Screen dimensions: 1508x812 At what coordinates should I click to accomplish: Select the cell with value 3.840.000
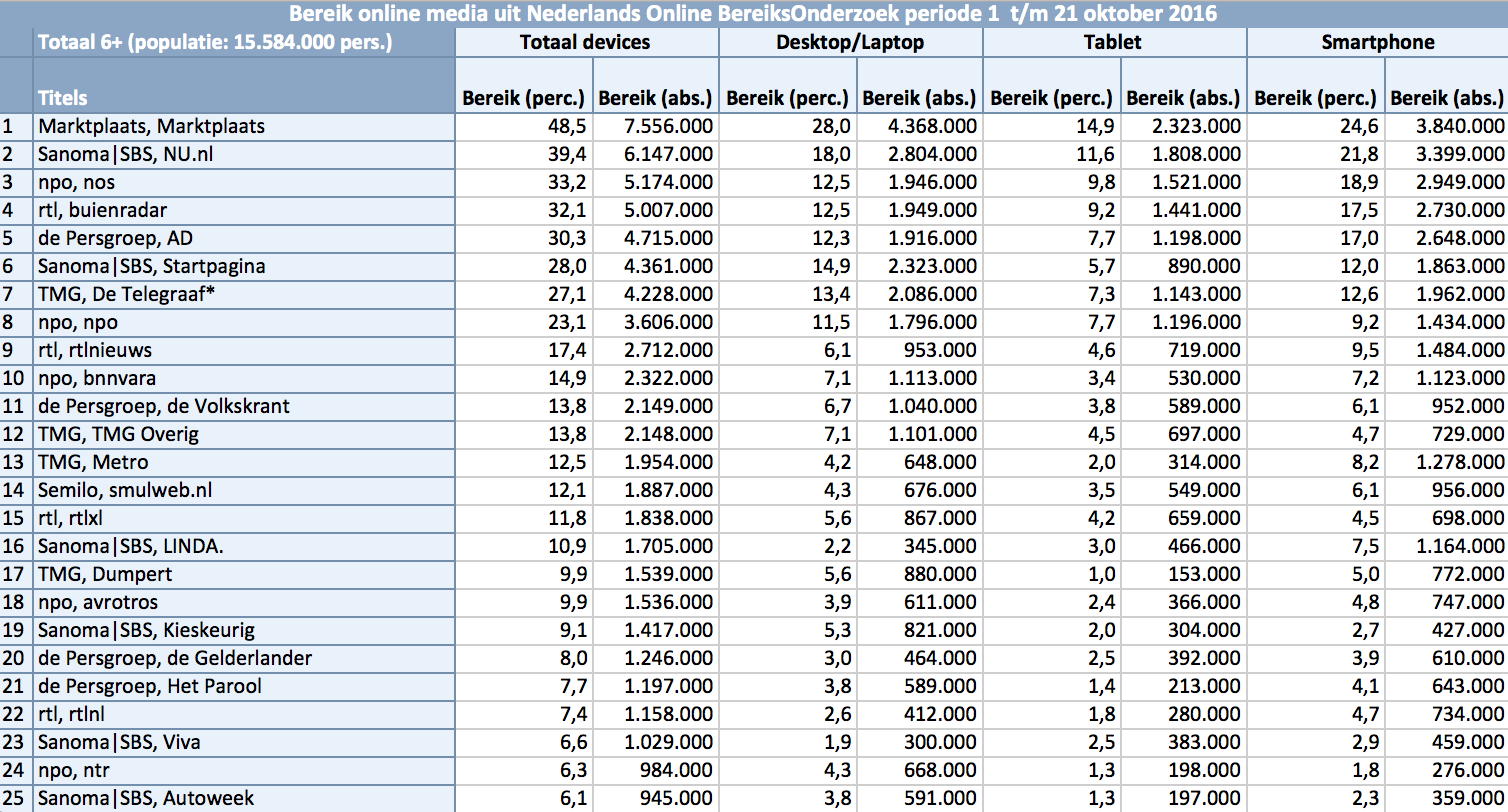[x=1447, y=126]
